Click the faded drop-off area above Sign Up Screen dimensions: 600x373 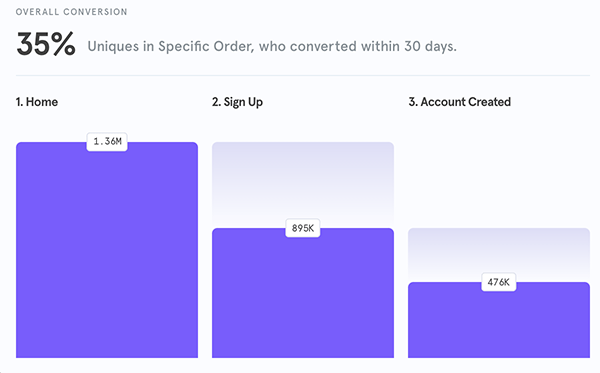pos(303,185)
